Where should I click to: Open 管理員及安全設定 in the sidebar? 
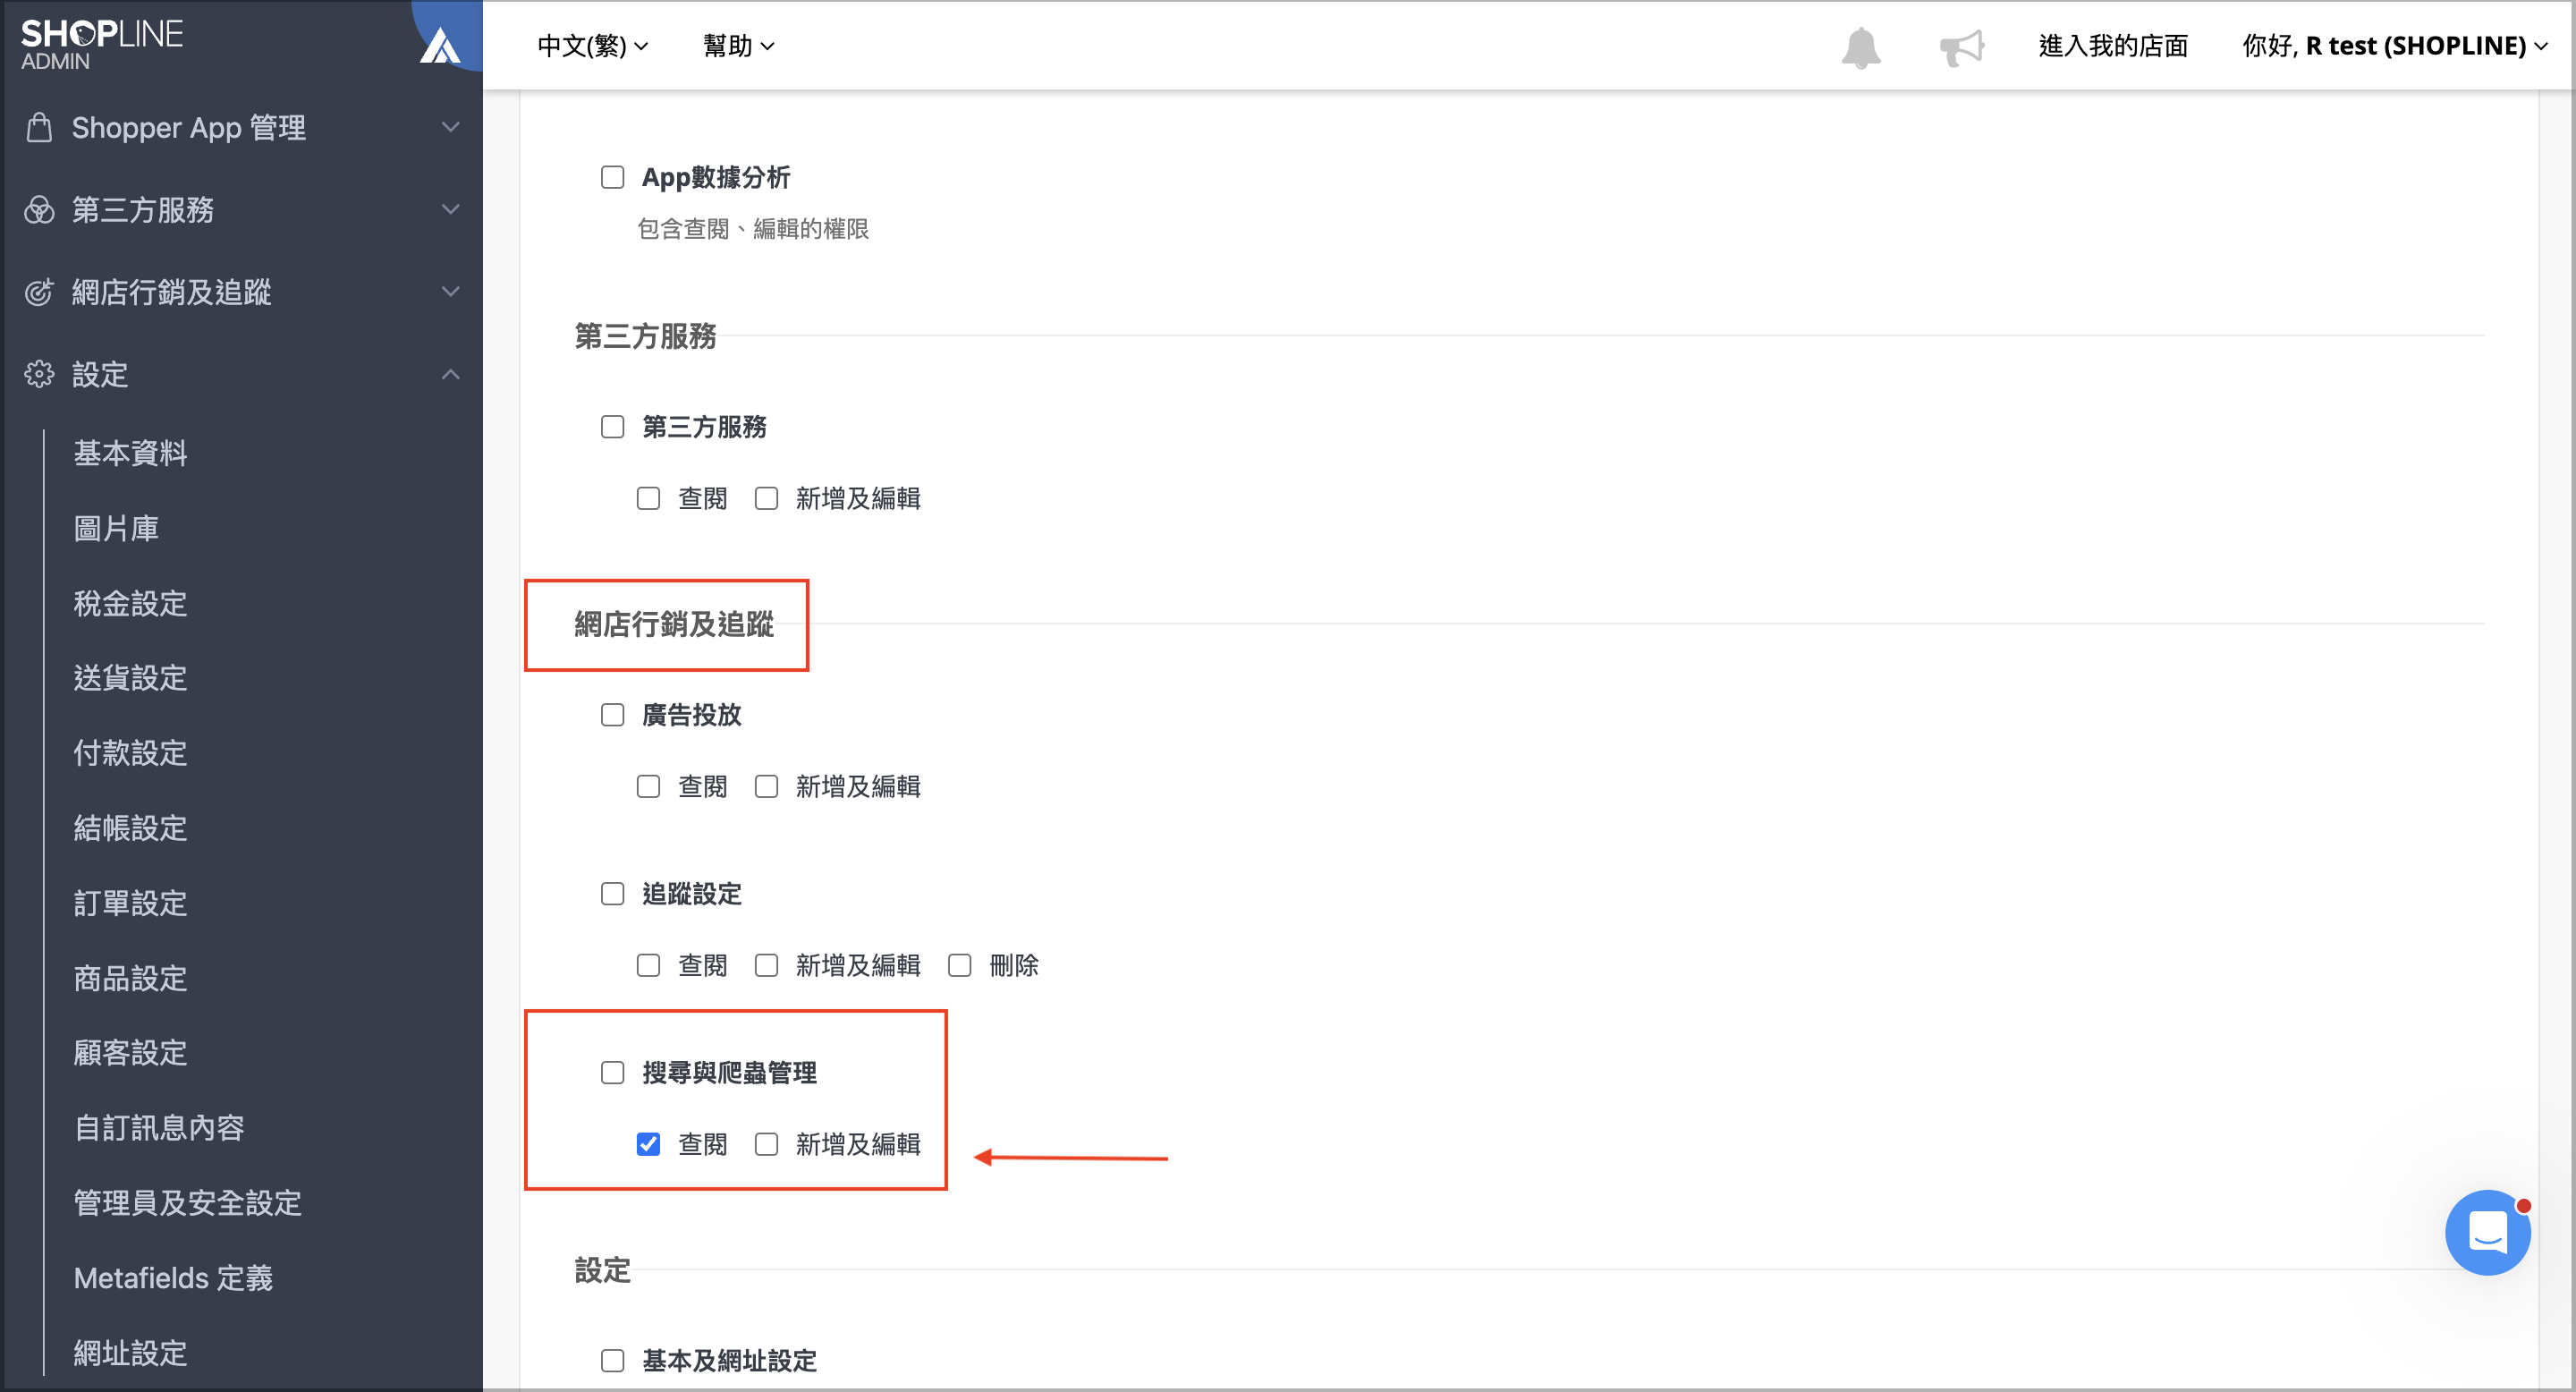point(188,1203)
